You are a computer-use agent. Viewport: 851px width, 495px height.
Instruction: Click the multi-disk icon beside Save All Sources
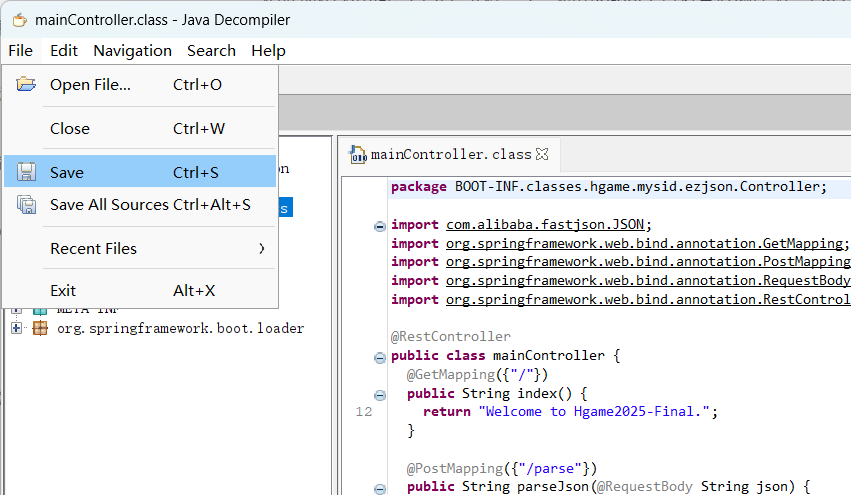(x=26, y=205)
